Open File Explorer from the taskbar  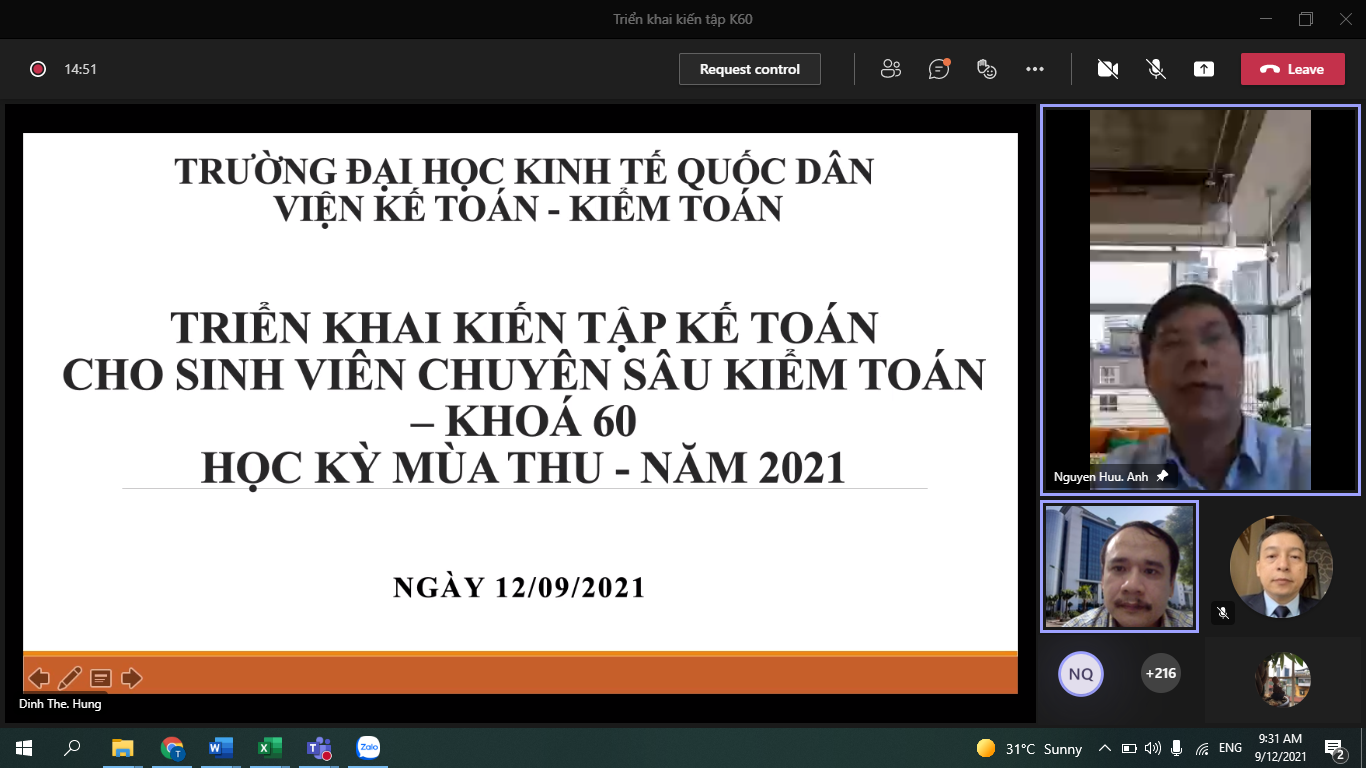point(122,748)
